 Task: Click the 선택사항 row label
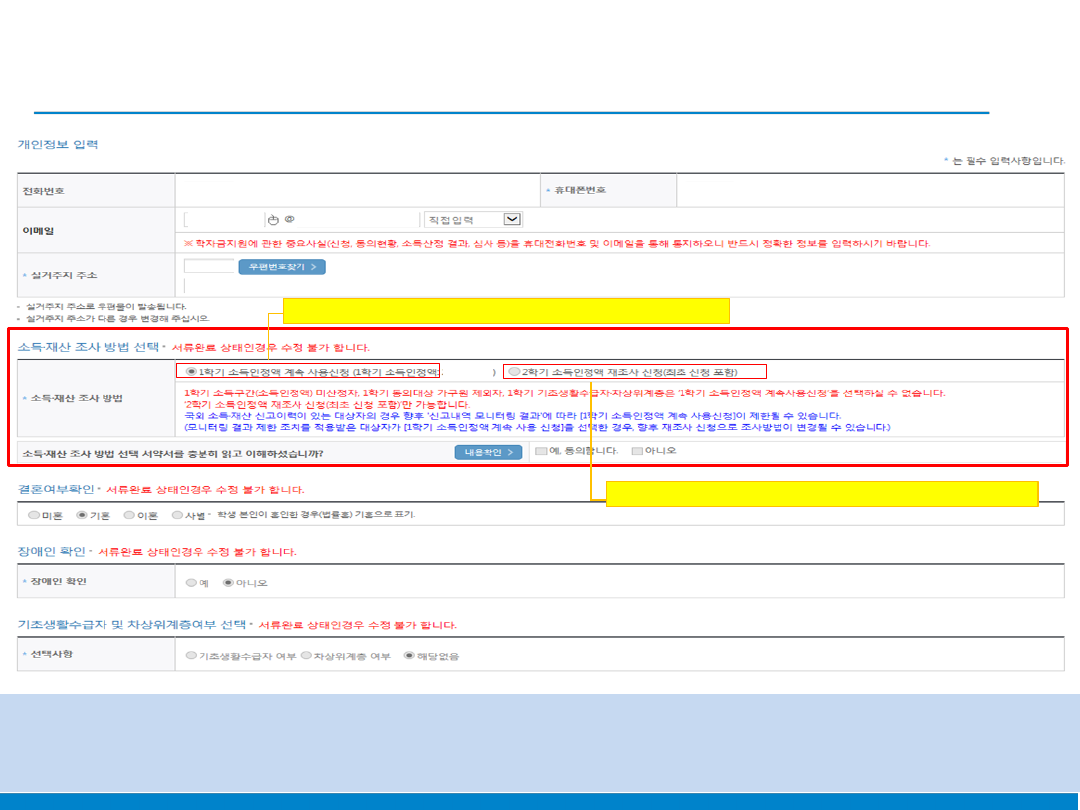tap(51, 654)
